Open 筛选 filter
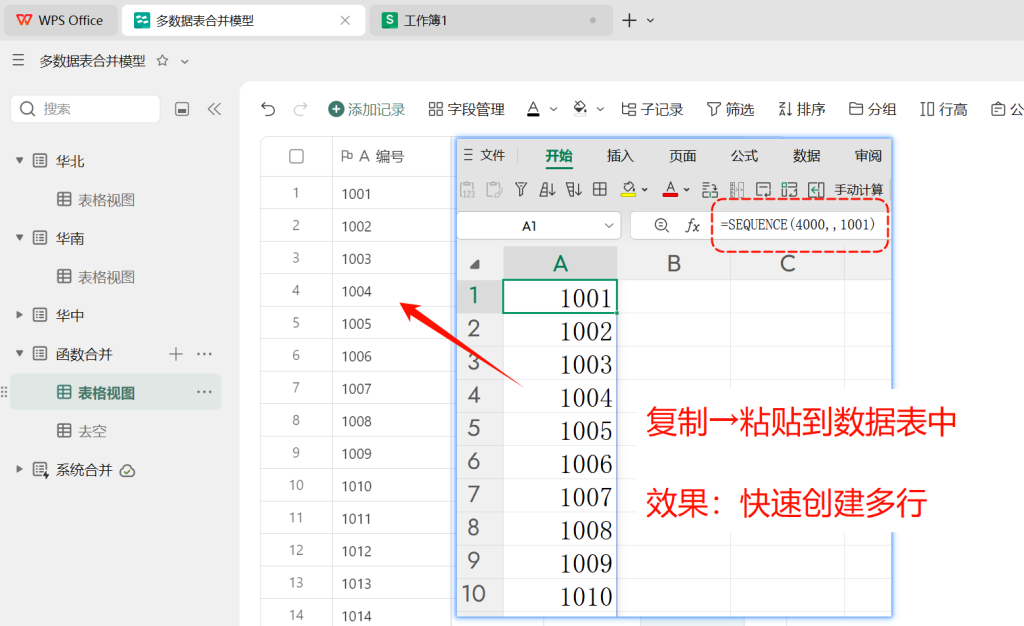Image resolution: width=1024 pixels, height=626 pixels. pos(731,109)
